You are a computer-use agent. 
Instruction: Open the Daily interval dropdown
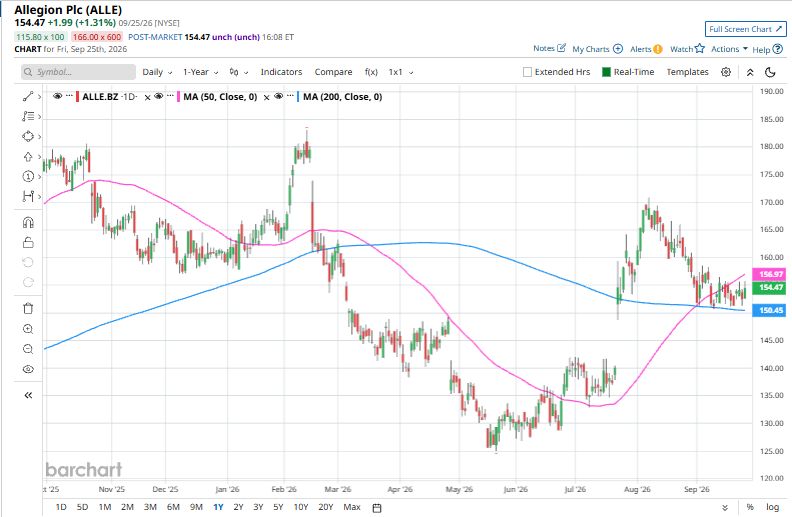tap(157, 72)
